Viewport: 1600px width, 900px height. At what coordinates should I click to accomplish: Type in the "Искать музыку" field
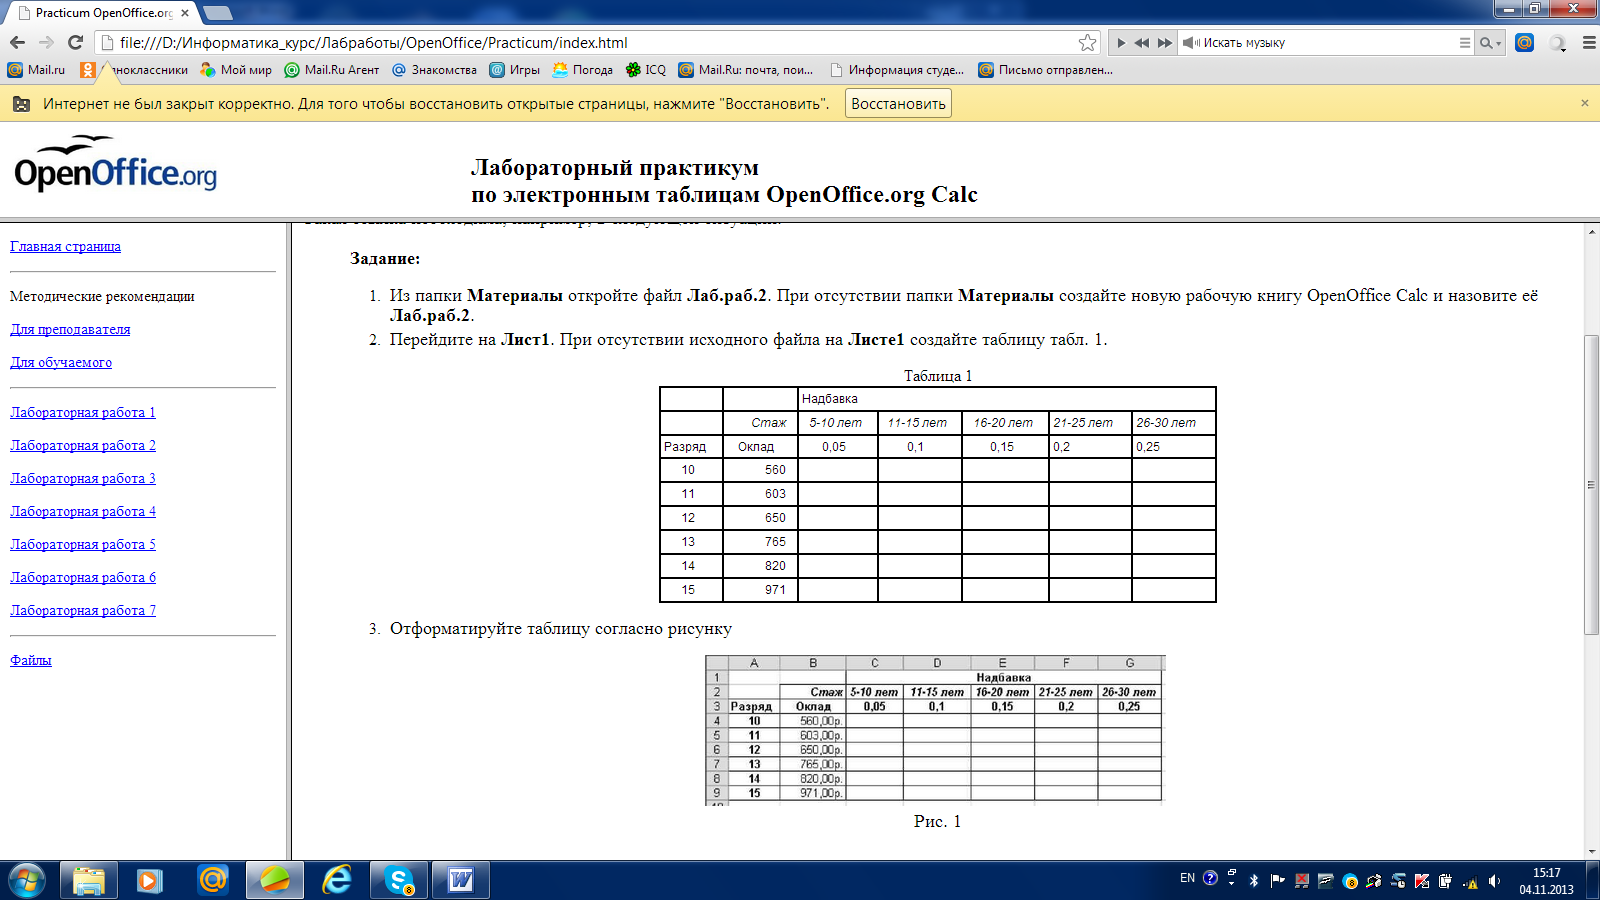pyautogui.click(x=1325, y=43)
